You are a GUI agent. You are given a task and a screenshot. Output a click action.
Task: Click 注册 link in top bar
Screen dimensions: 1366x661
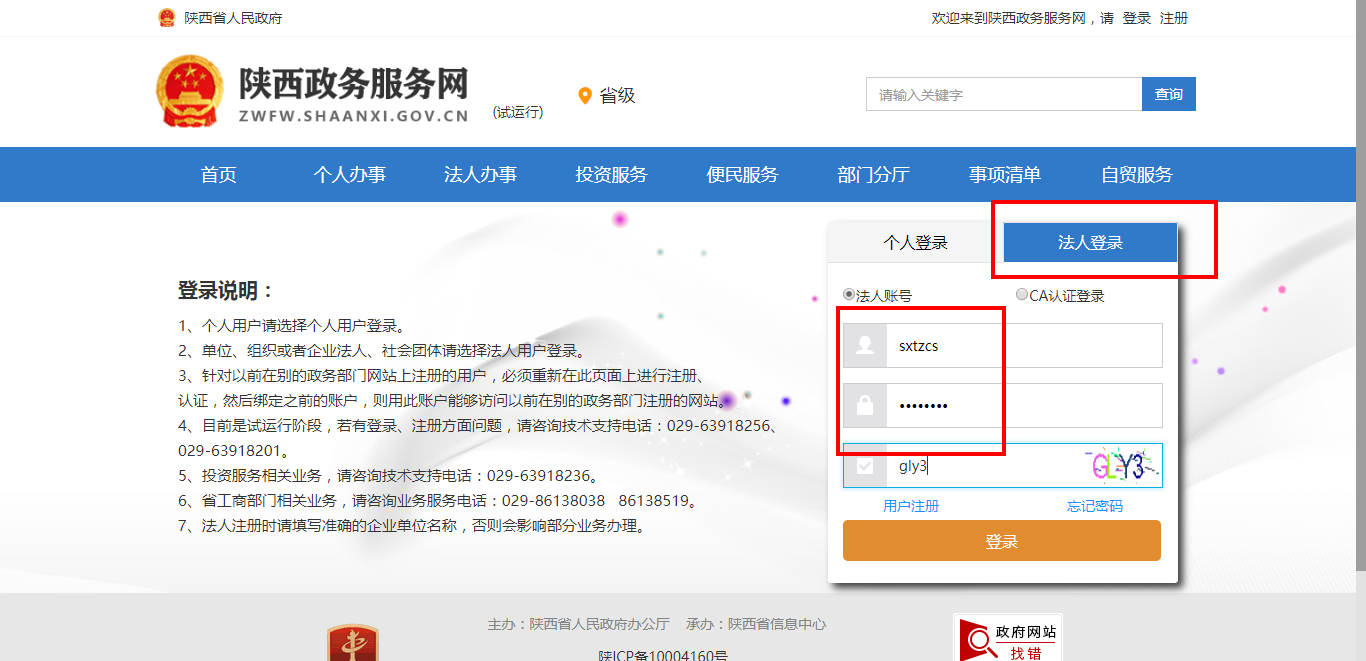(1174, 18)
